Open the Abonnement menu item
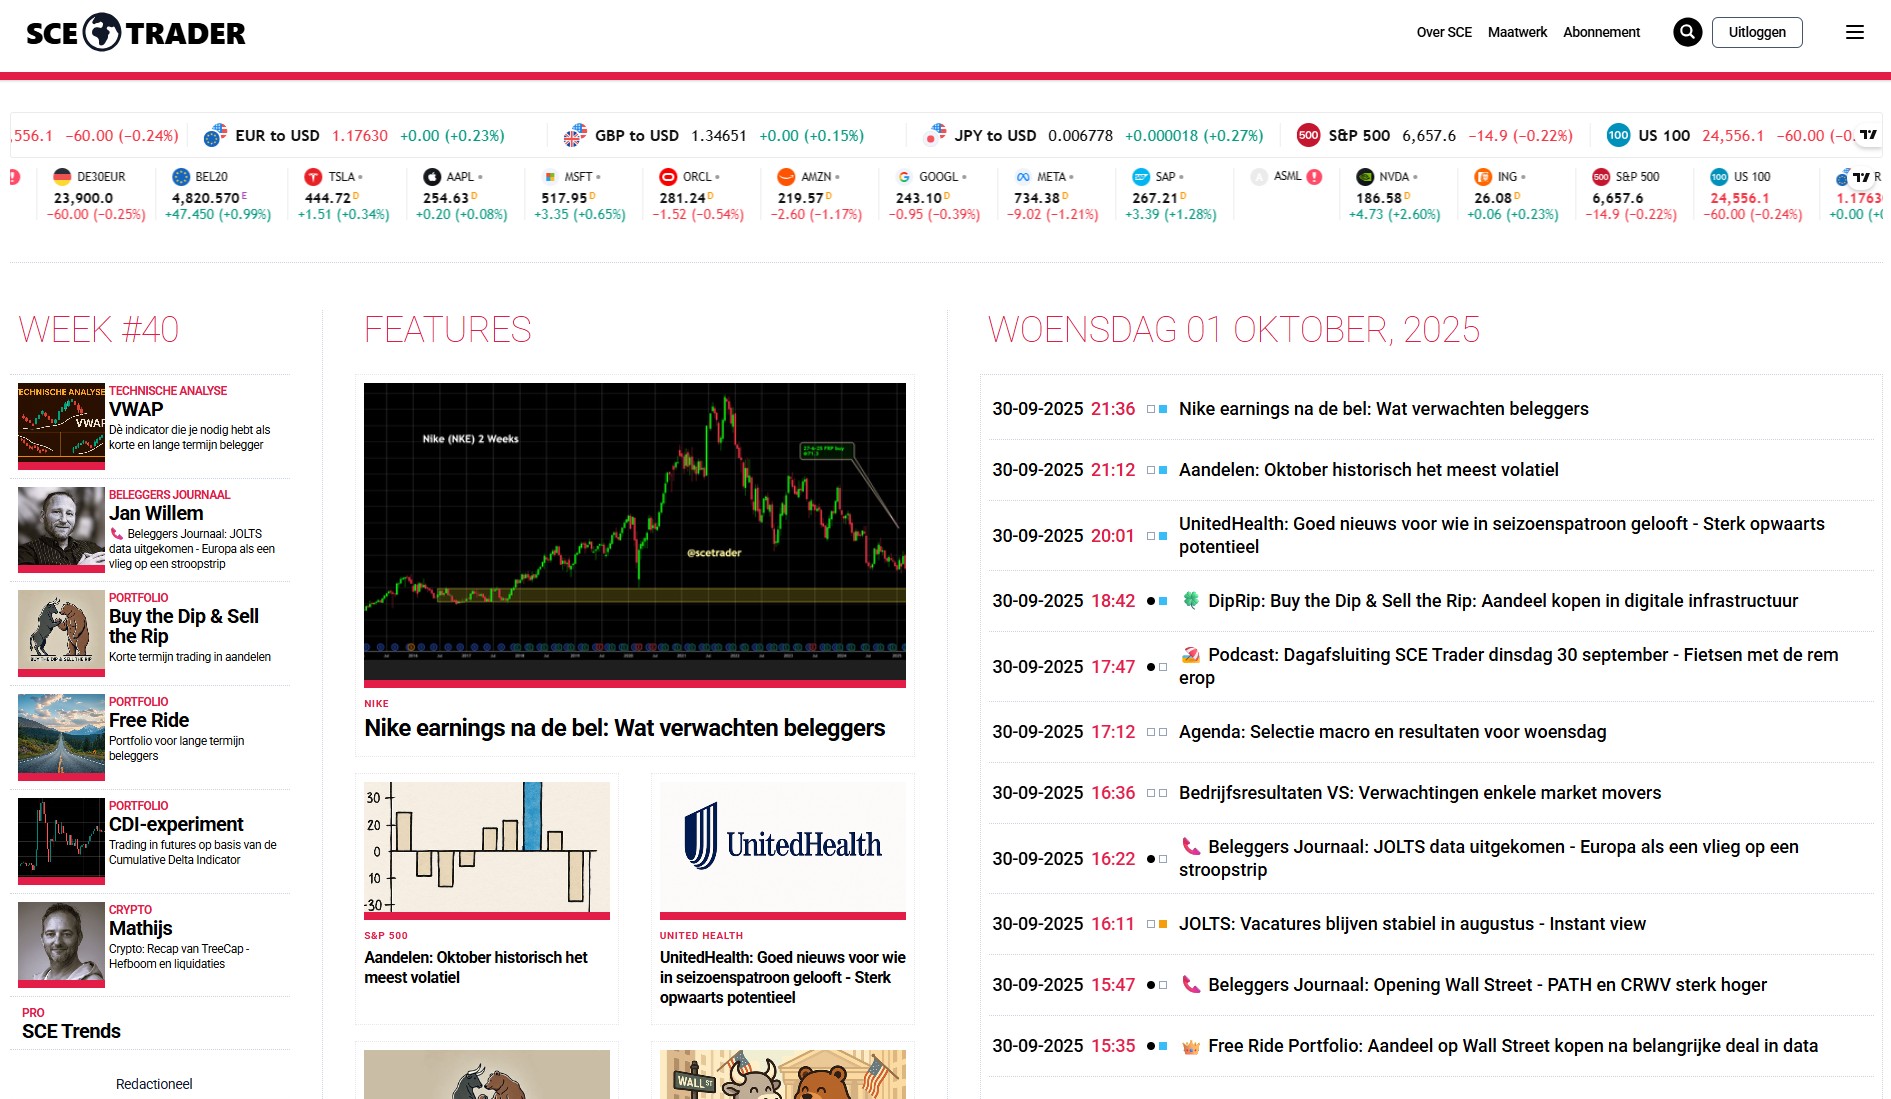The height and width of the screenshot is (1099, 1891). pos(1601,32)
